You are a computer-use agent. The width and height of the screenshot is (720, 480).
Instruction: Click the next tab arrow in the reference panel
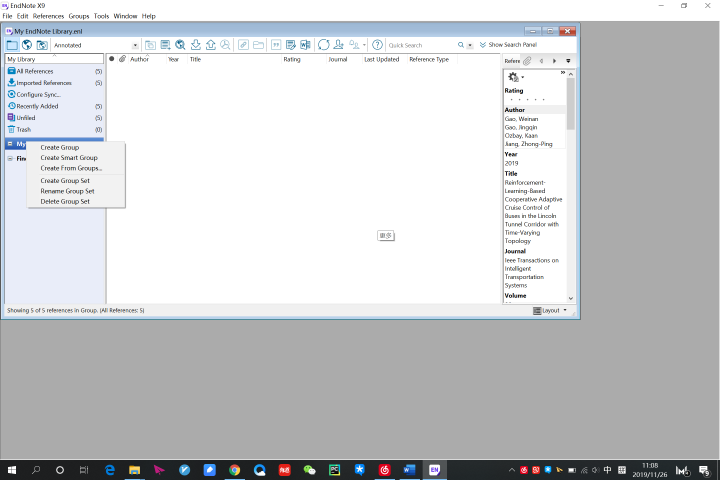pos(555,61)
